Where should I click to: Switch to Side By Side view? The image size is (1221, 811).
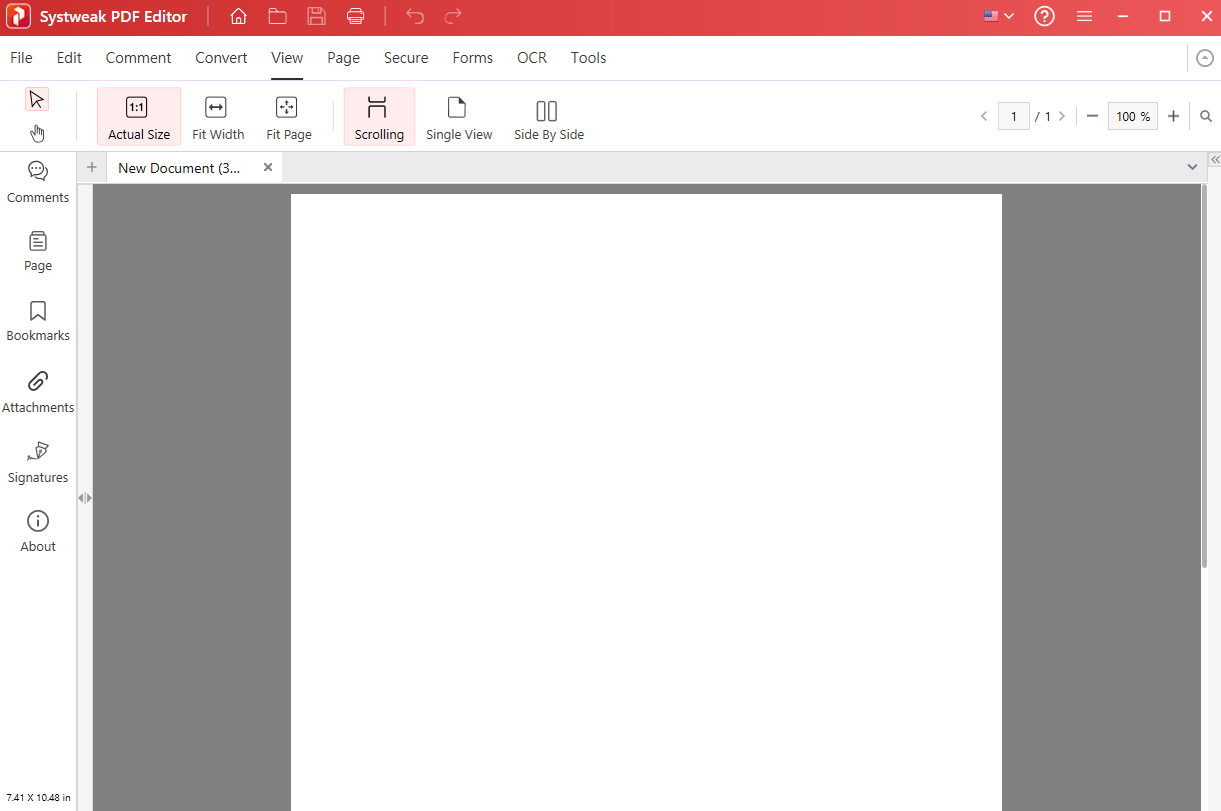point(548,119)
